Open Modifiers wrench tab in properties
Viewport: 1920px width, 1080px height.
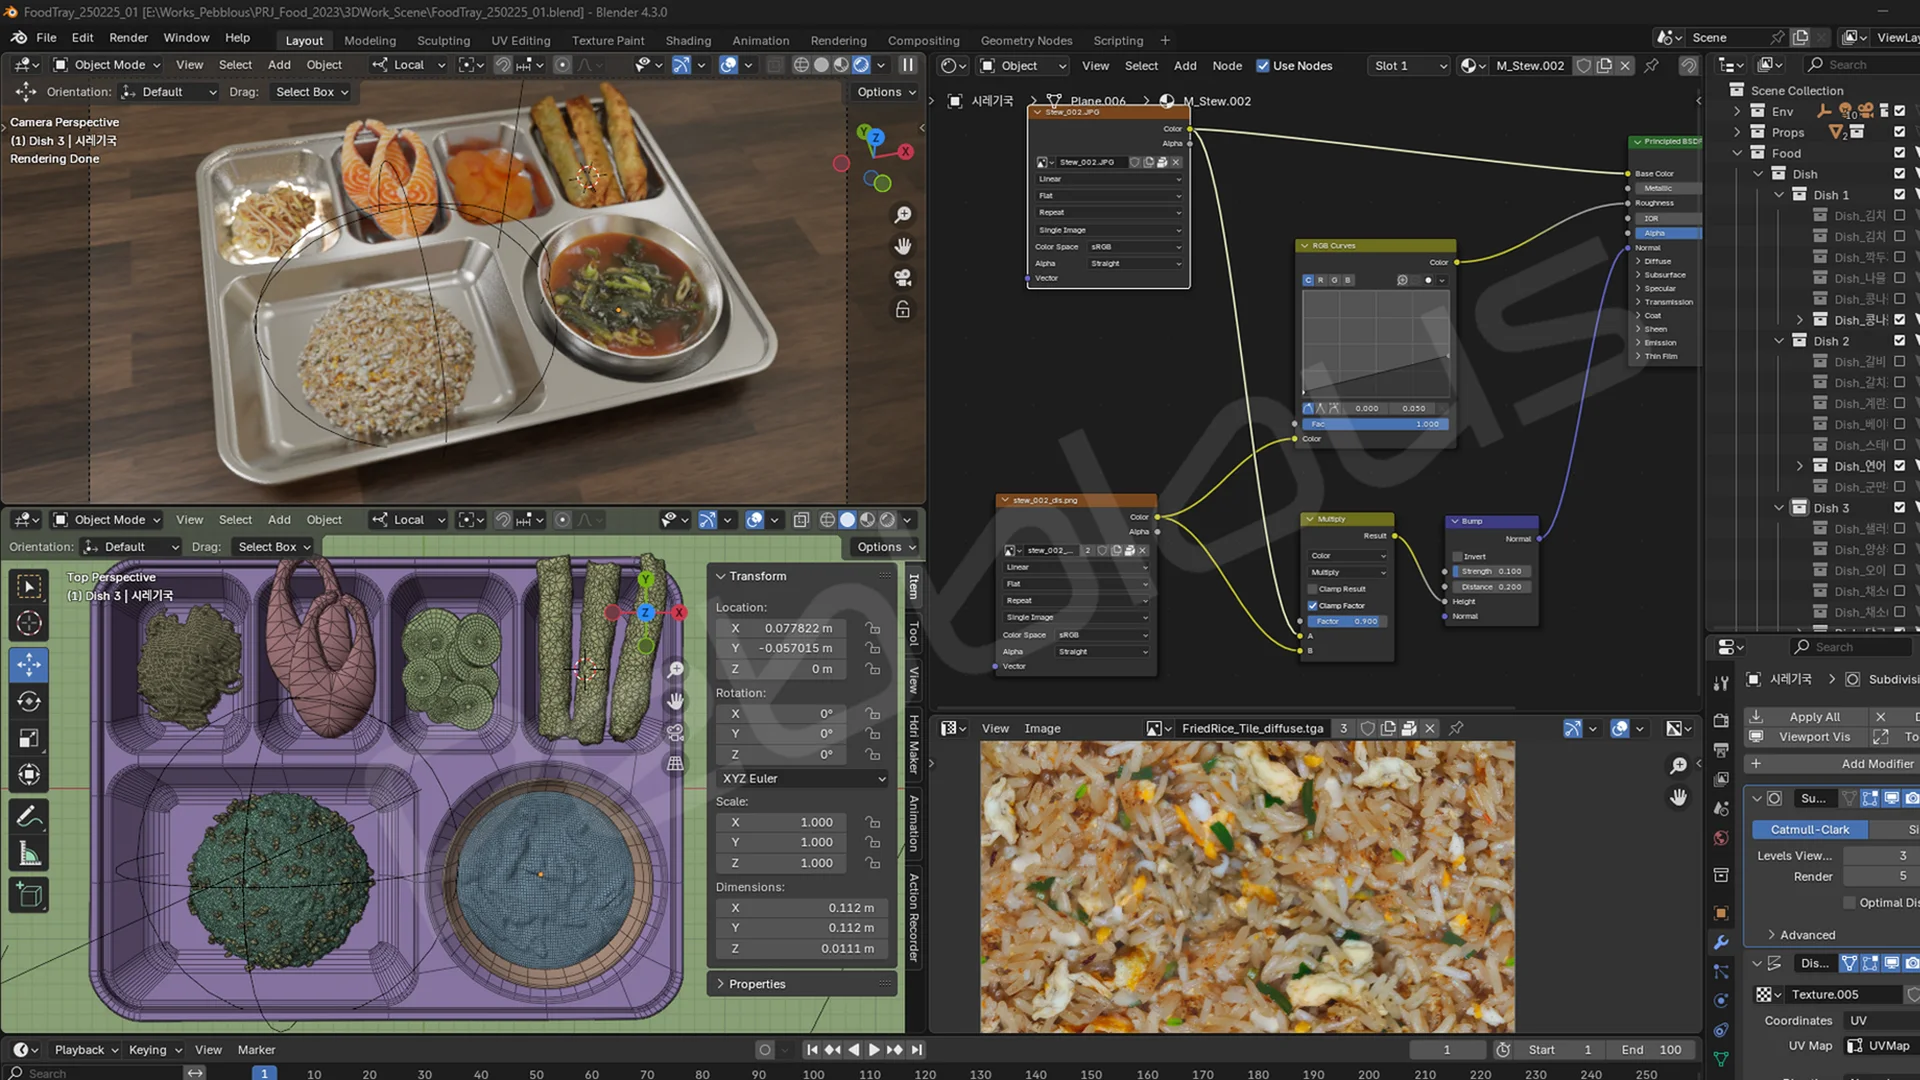click(1721, 942)
